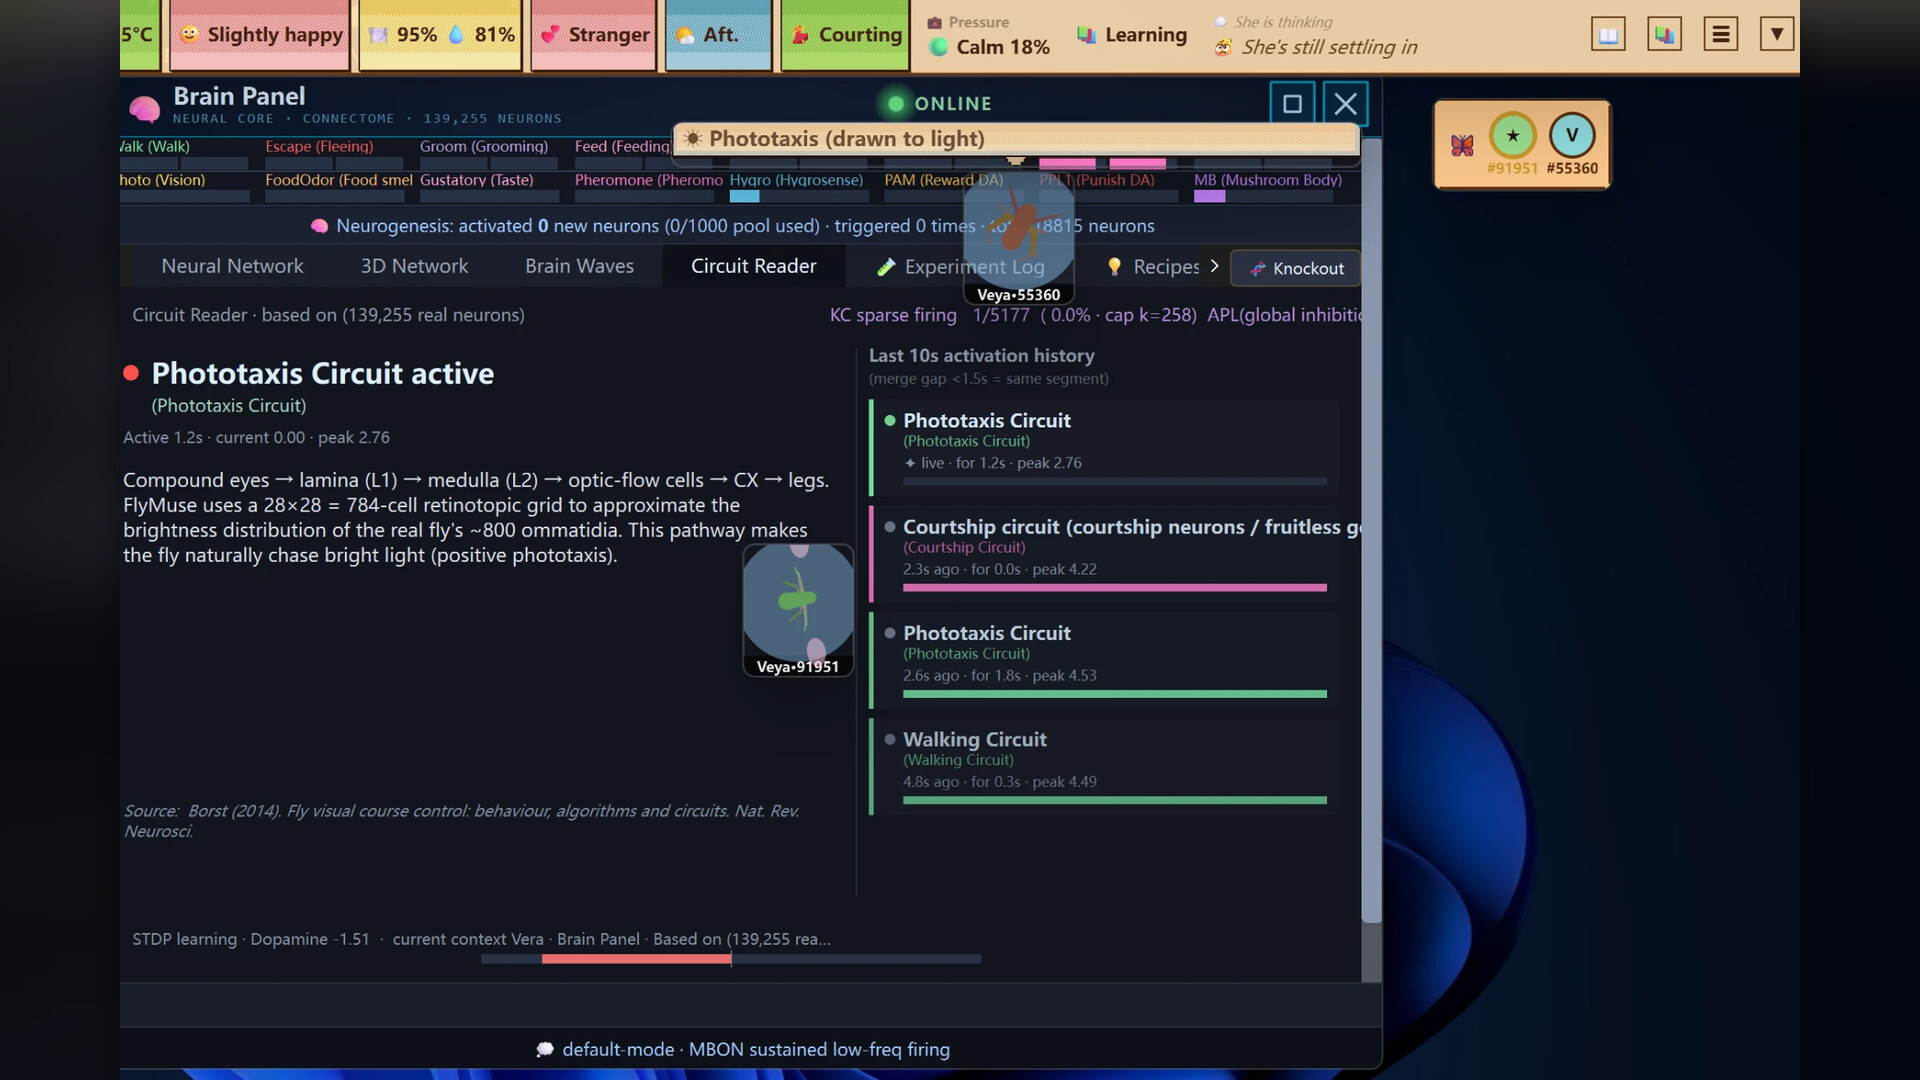Image resolution: width=1920 pixels, height=1080 pixels.
Task: Click the PAM (Reward DA) label
Action: pos(943,180)
